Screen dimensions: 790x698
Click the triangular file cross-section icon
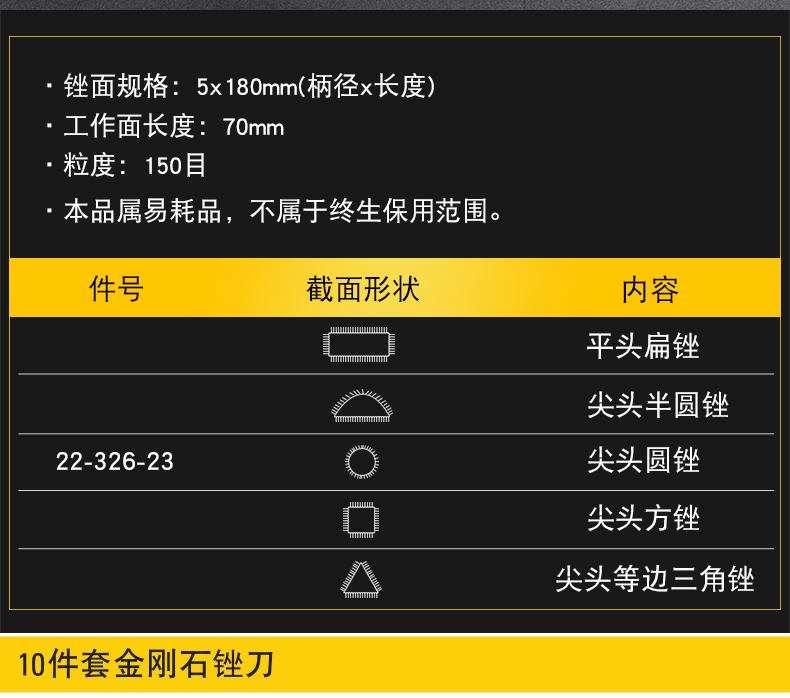click(361, 580)
